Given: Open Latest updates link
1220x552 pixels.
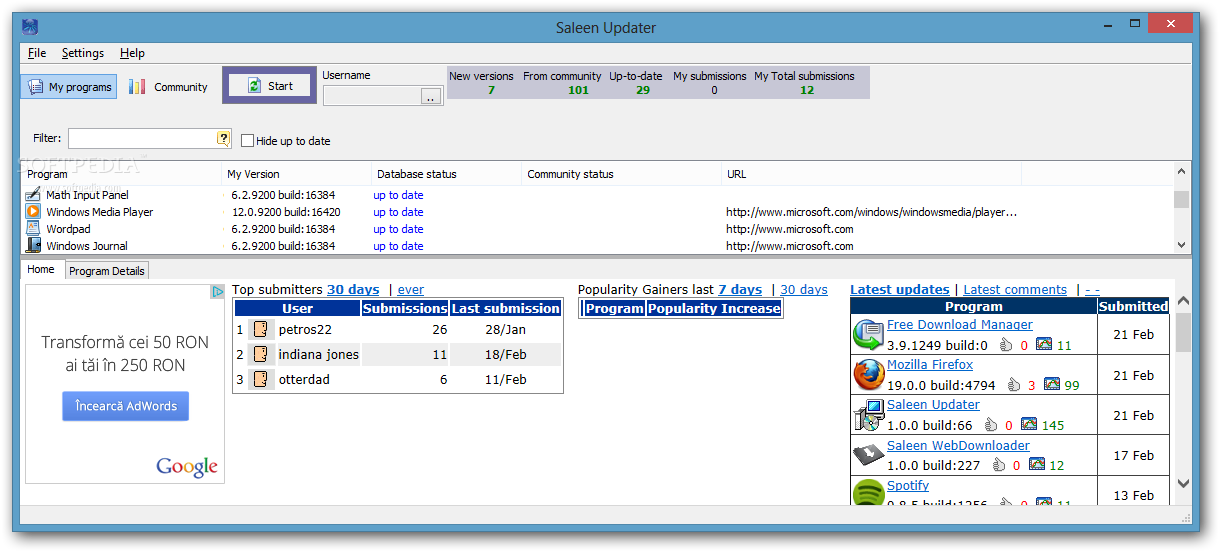Looking at the screenshot, I should 900,290.
